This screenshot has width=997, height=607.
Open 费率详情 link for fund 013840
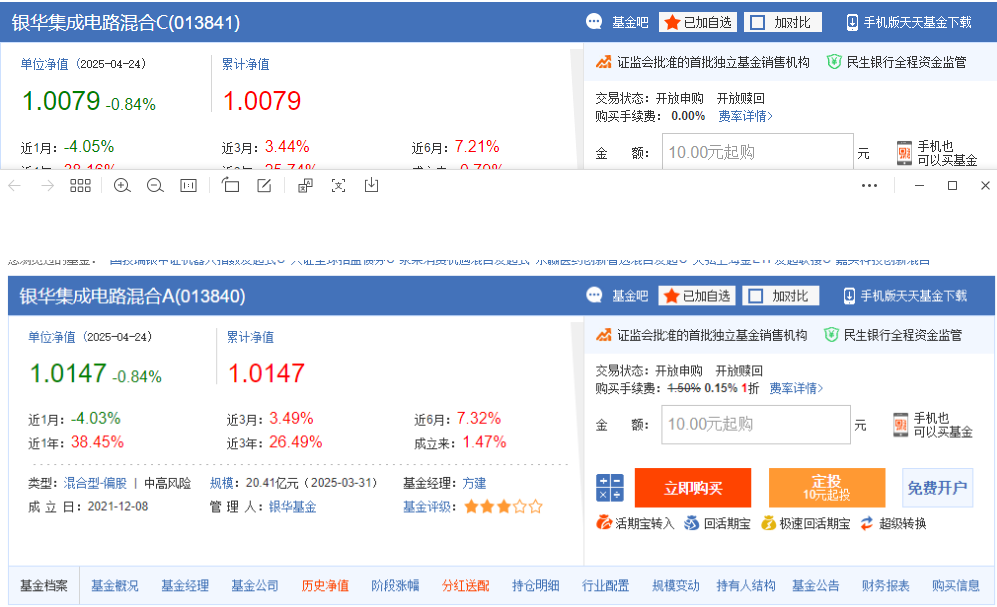tap(796, 388)
